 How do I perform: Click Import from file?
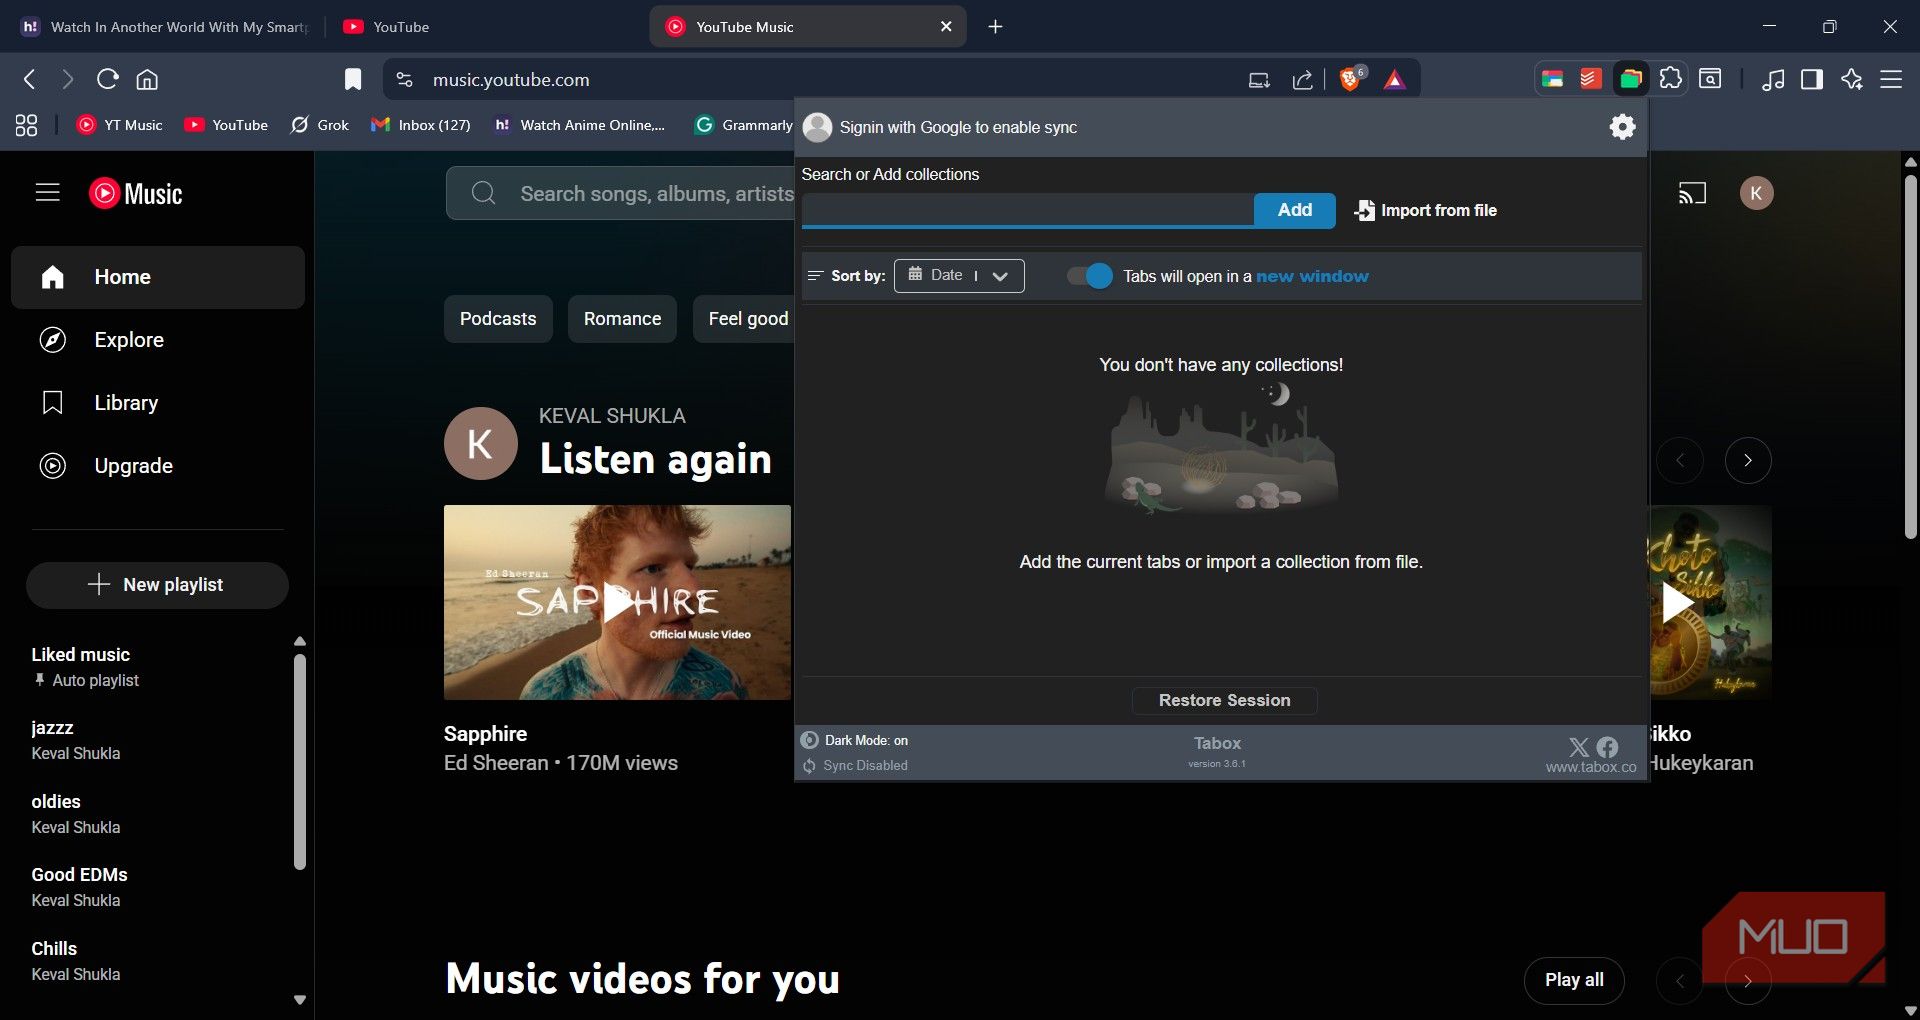[1425, 210]
